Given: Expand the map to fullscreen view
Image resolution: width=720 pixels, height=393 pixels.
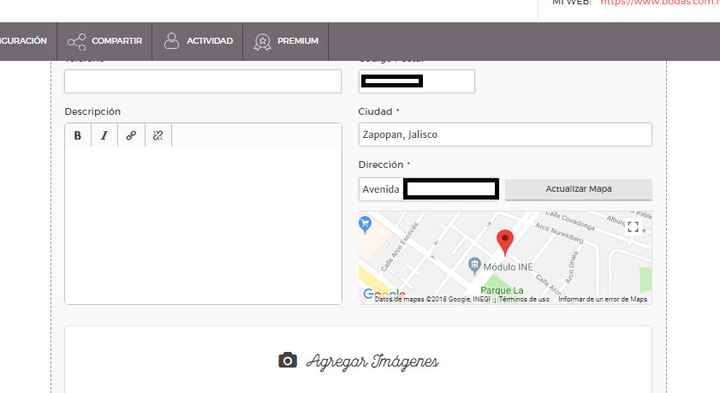Looking at the screenshot, I should (x=633, y=227).
